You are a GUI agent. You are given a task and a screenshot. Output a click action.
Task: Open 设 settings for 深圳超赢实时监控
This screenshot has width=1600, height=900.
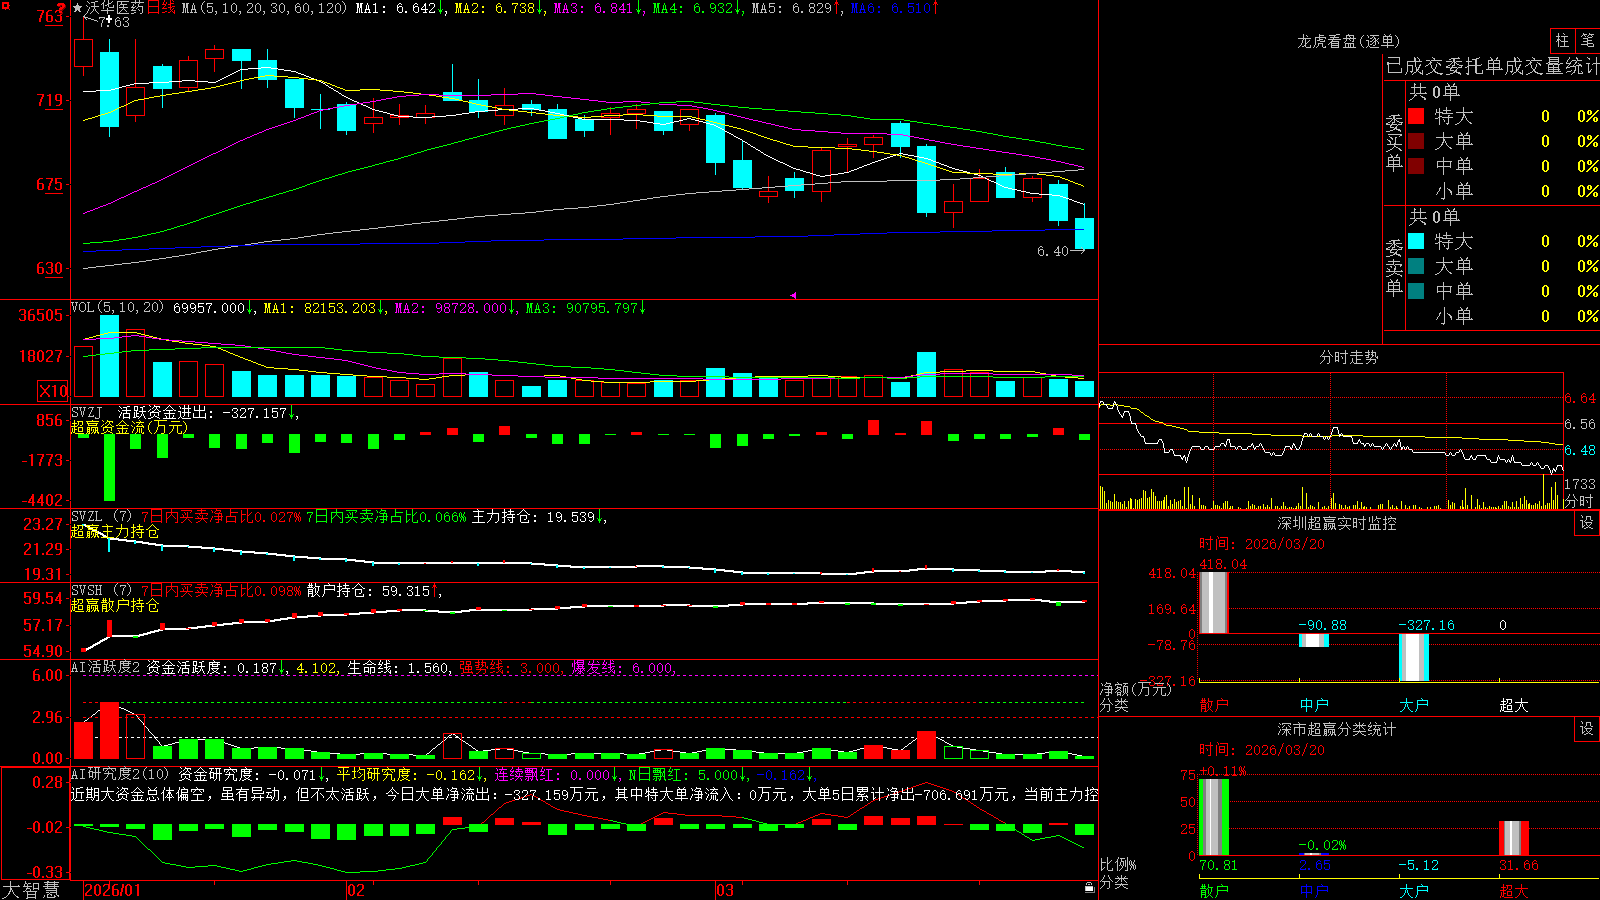(x=1587, y=523)
